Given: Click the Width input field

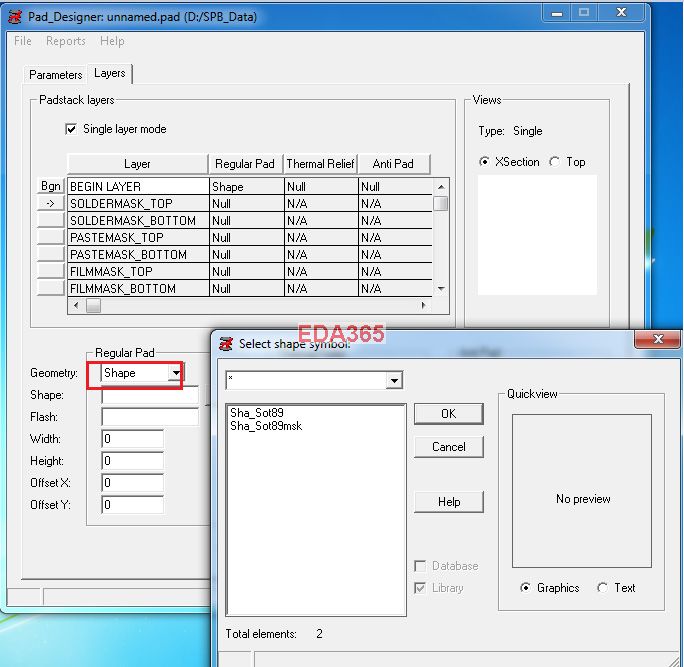Looking at the screenshot, I should [133, 439].
